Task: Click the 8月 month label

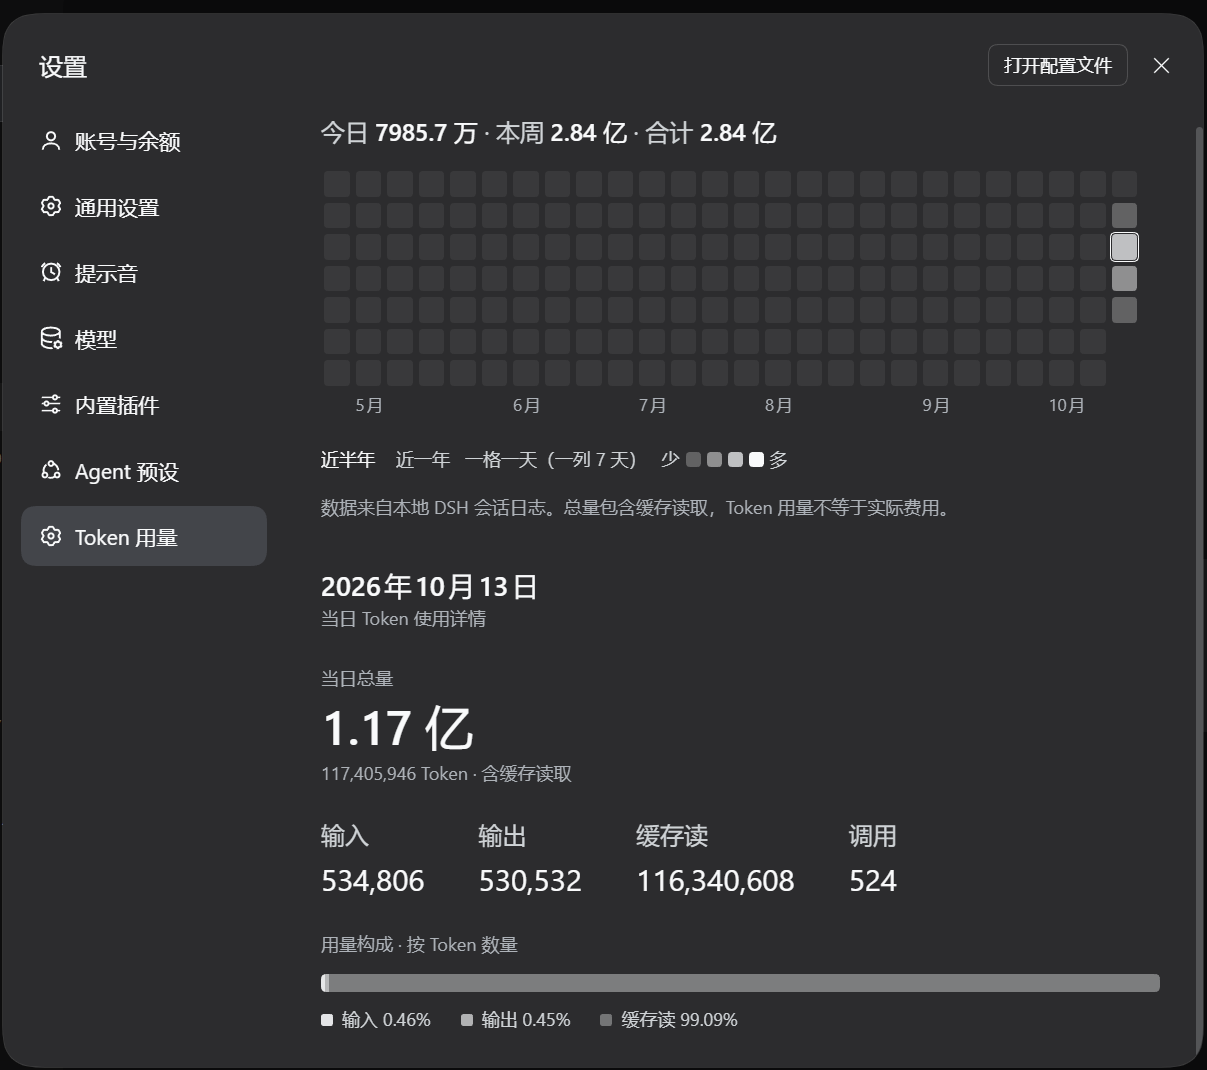Action: point(778,405)
